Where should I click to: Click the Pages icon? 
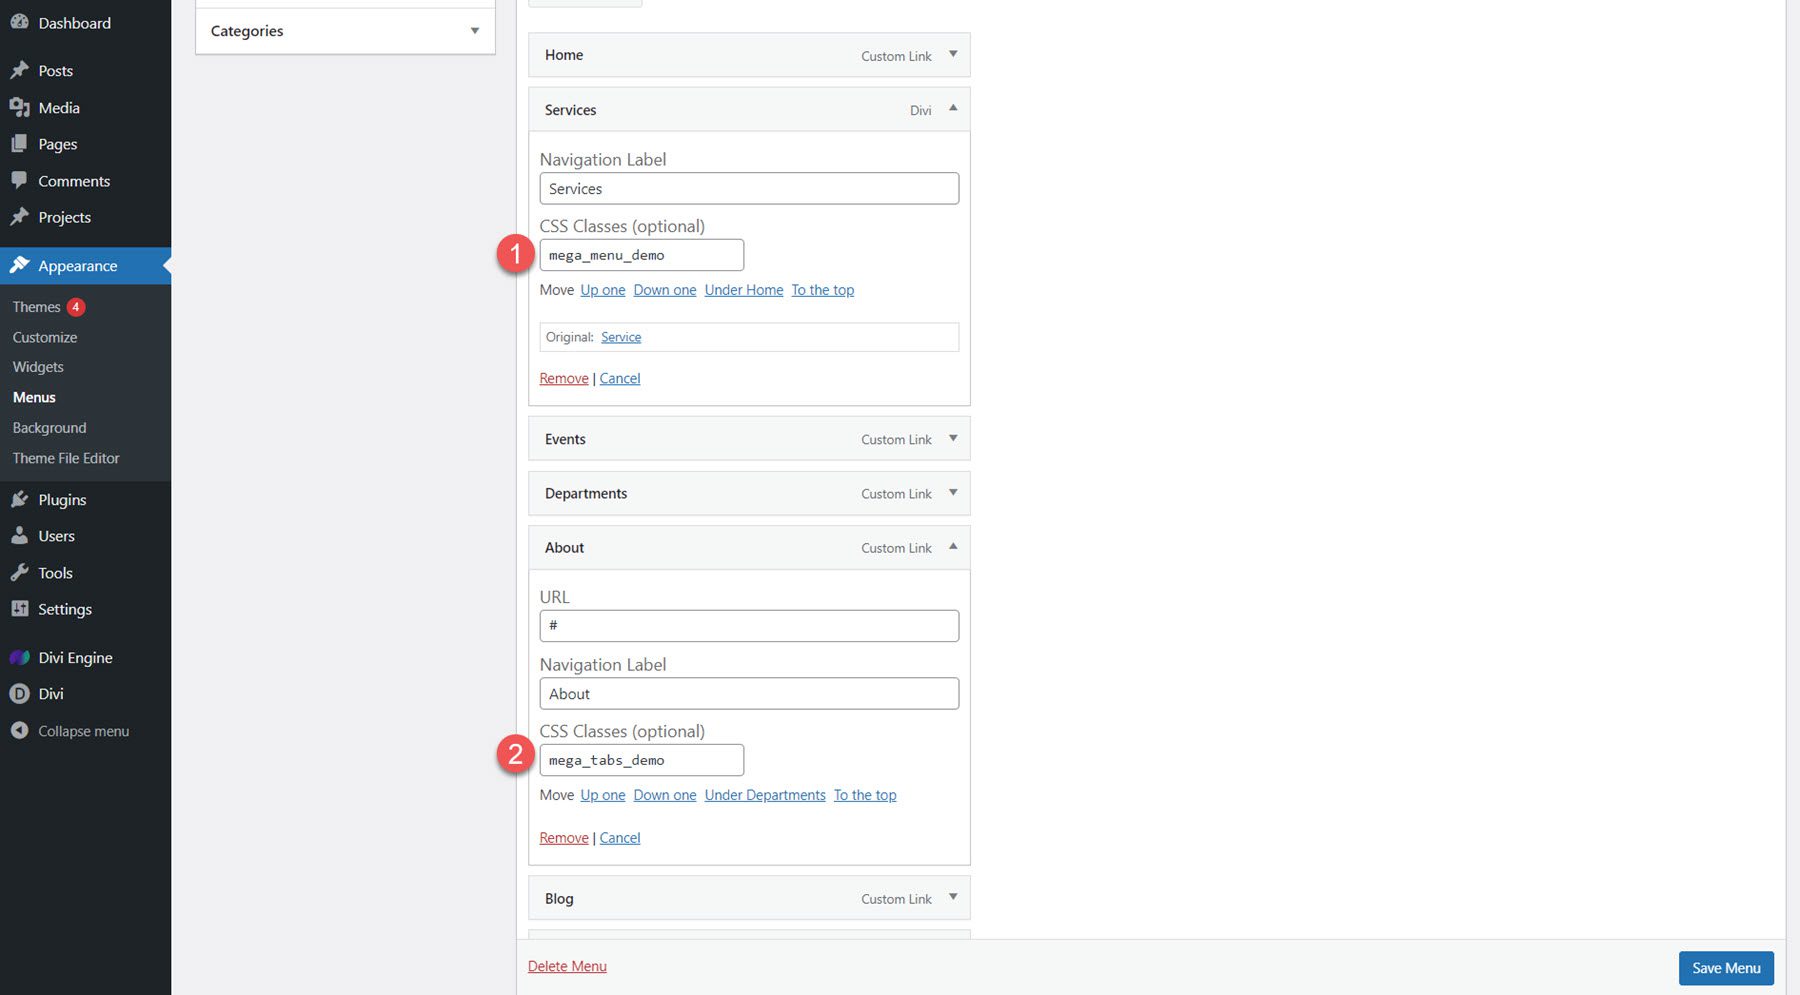(20, 143)
